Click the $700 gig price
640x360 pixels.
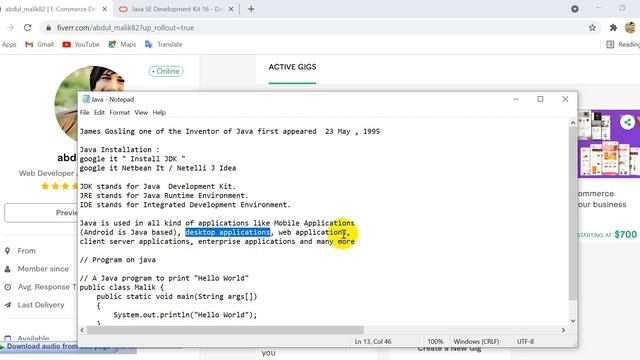click(626, 235)
